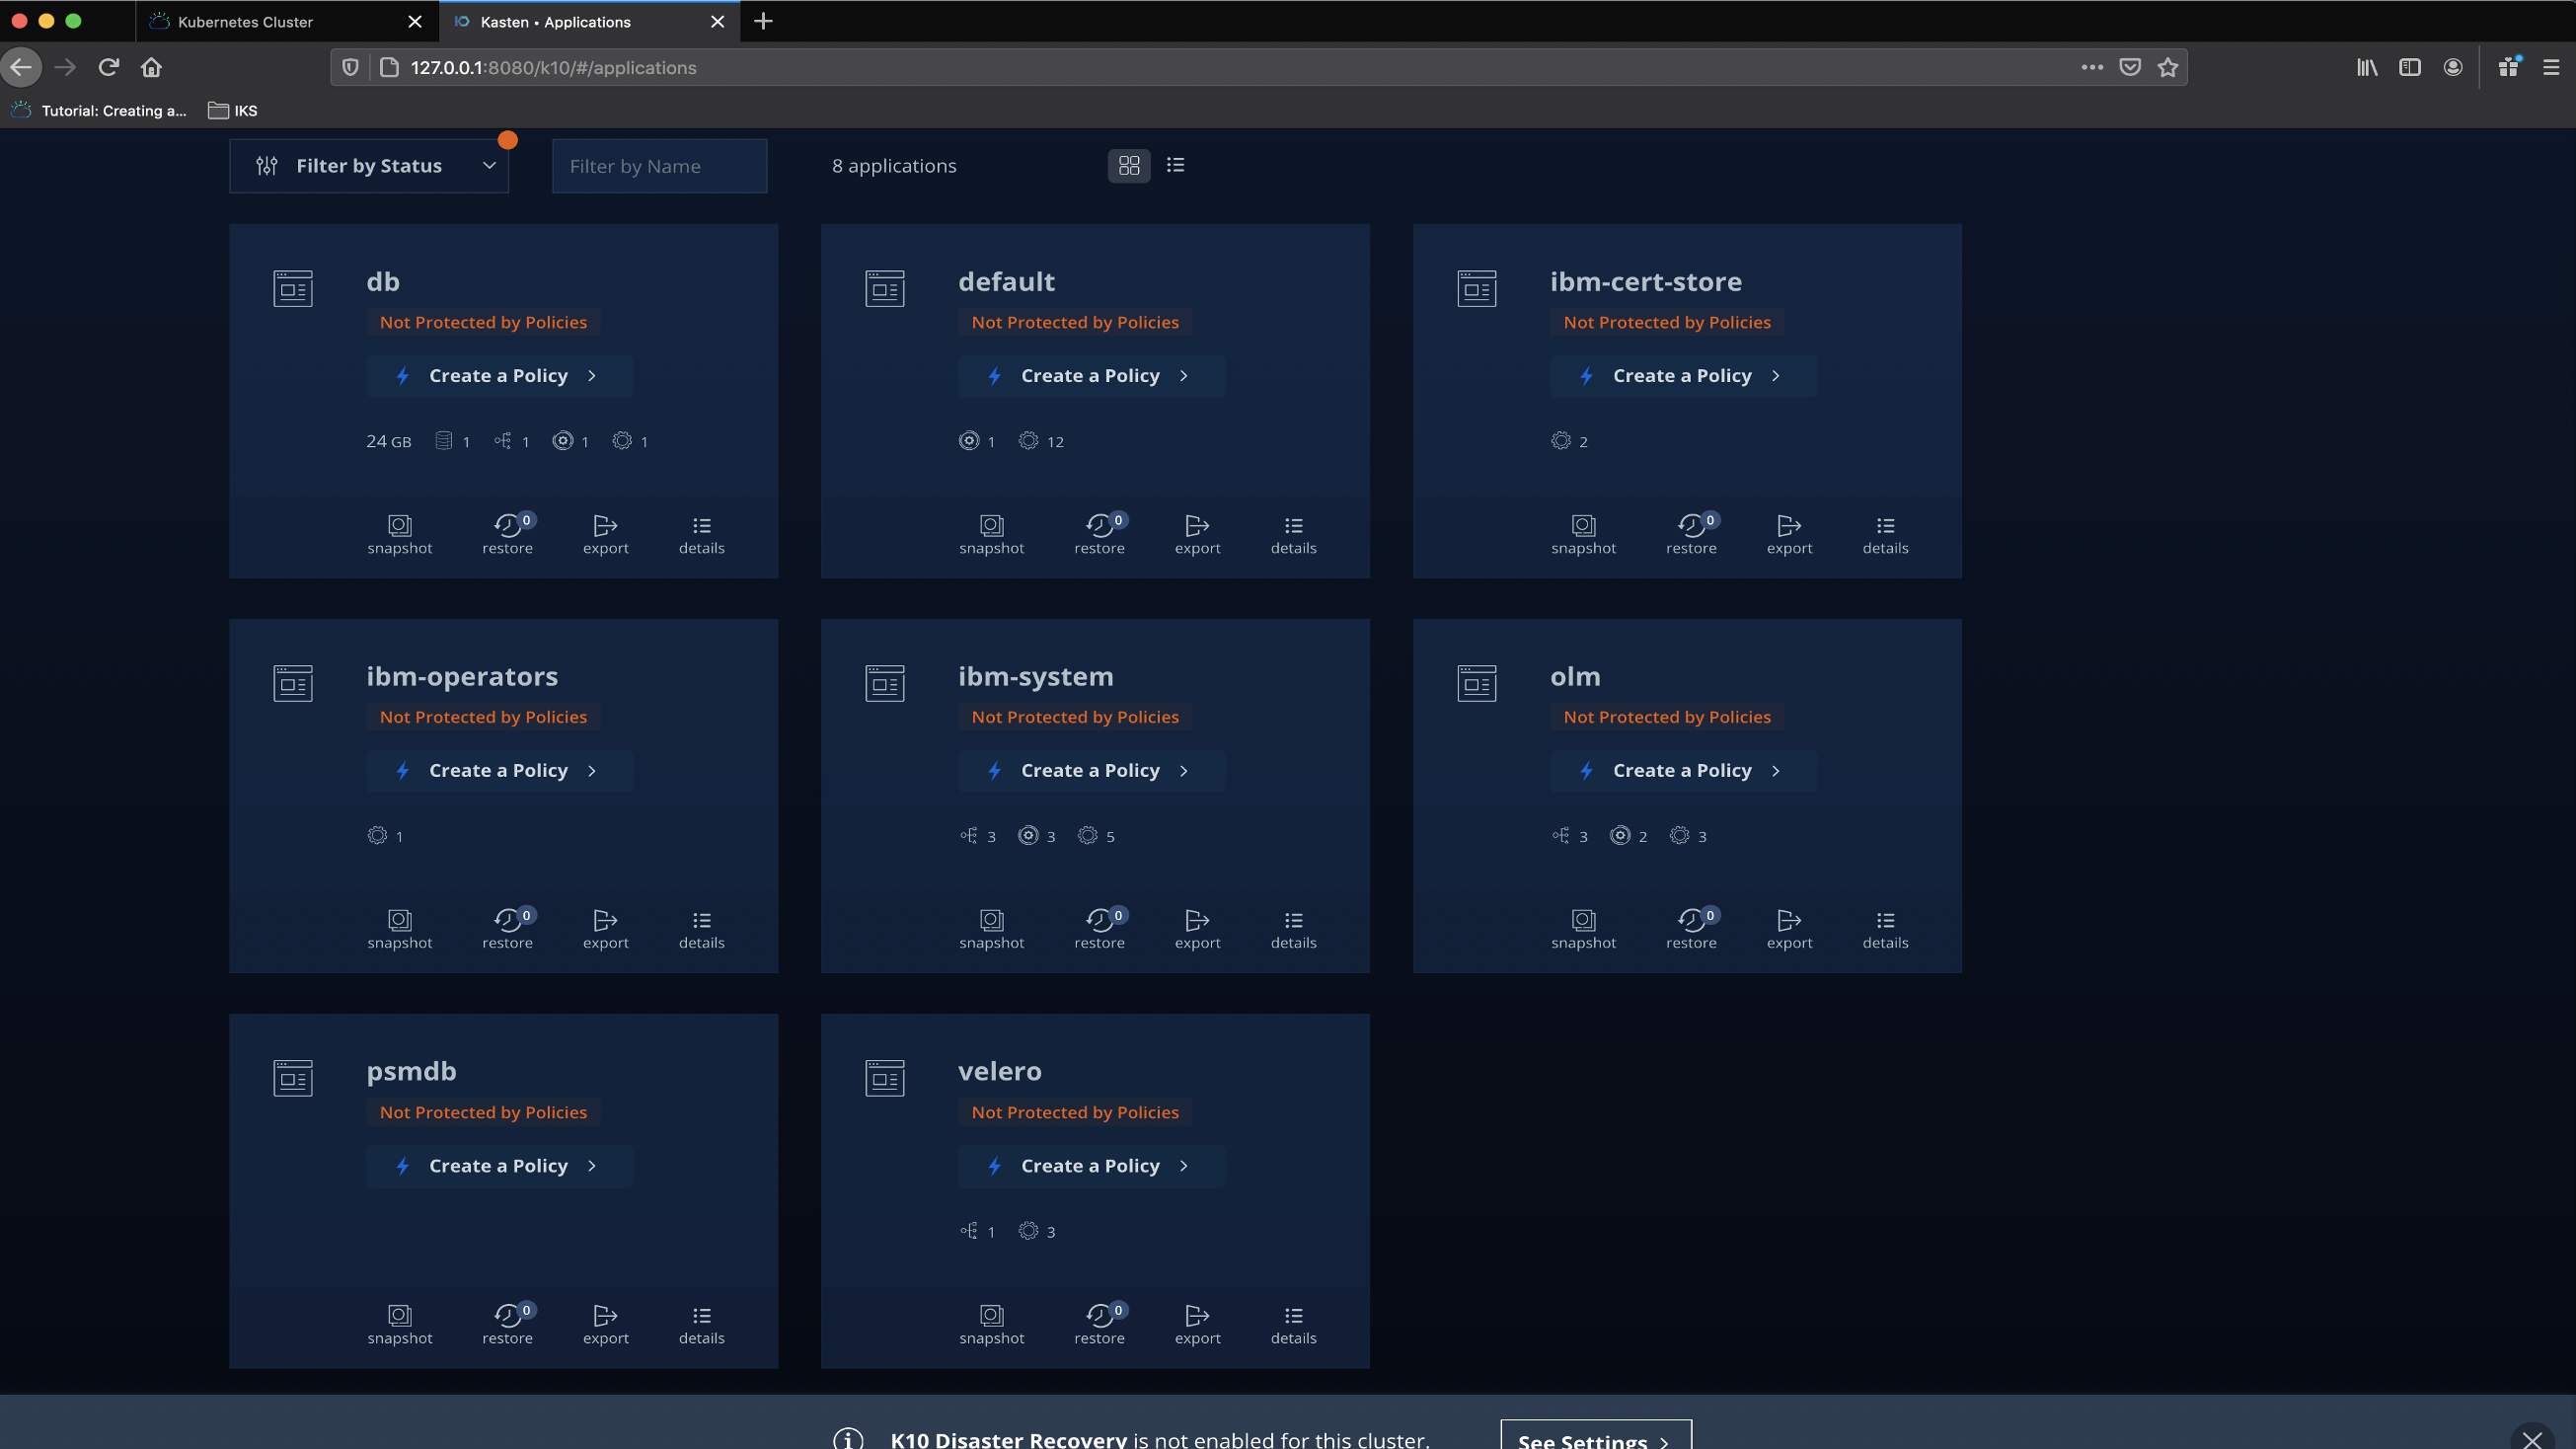Switch to grid card view
This screenshot has width=2576, height=1449.
tap(1129, 166)
